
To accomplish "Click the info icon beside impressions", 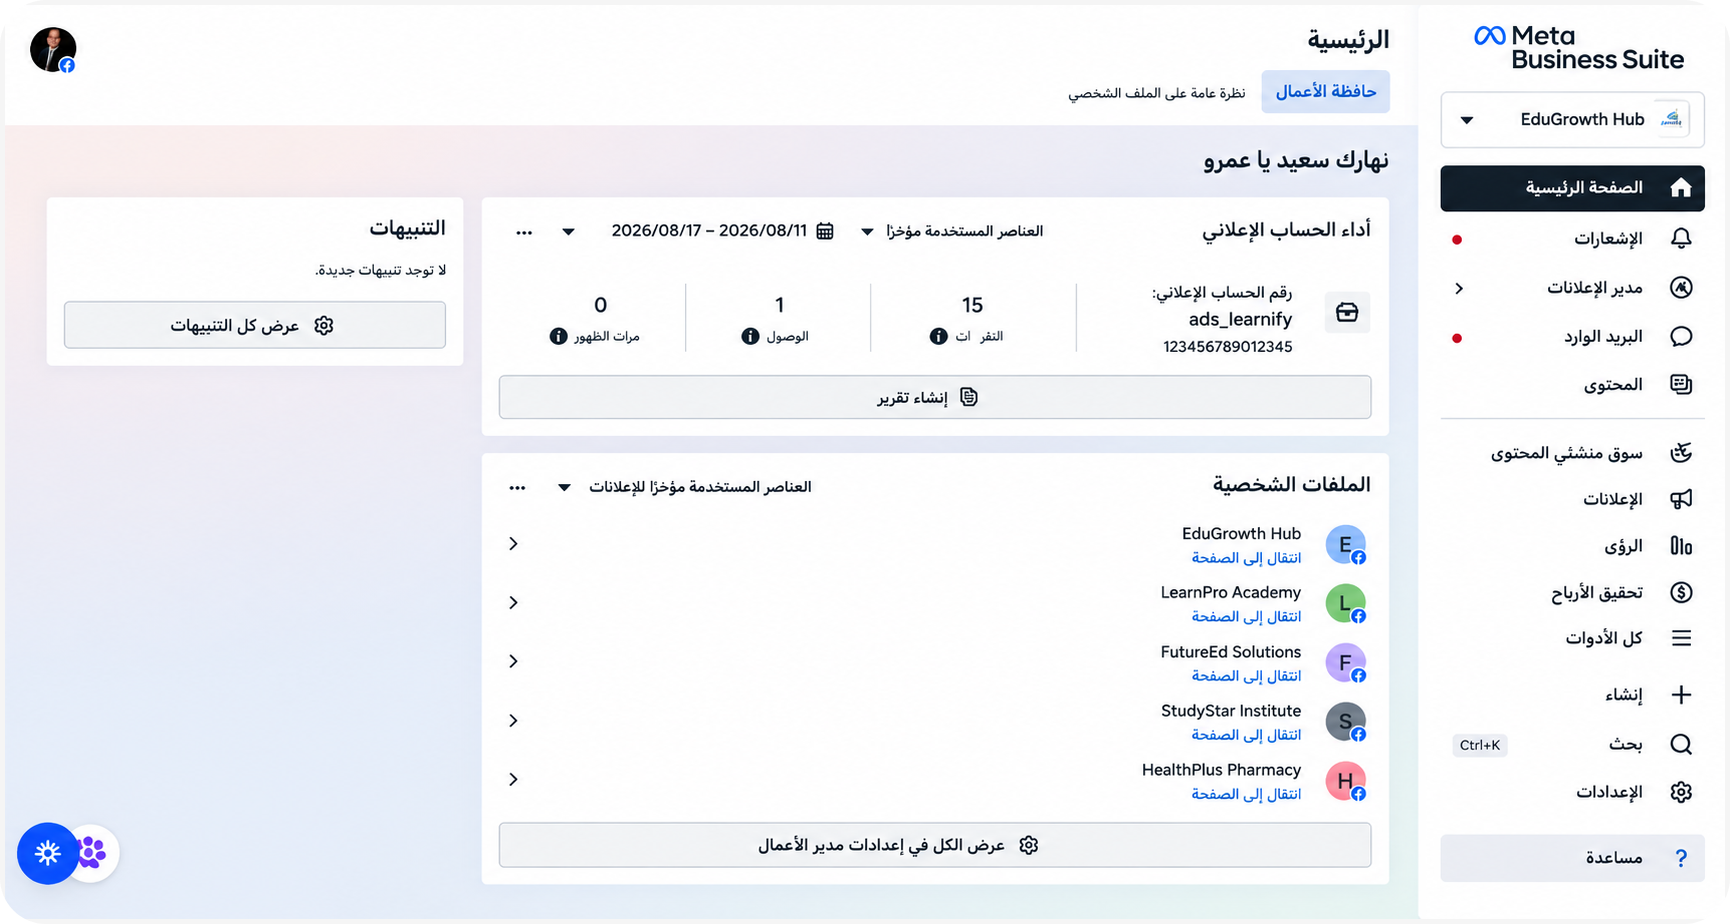I will [x=558, y=336].
